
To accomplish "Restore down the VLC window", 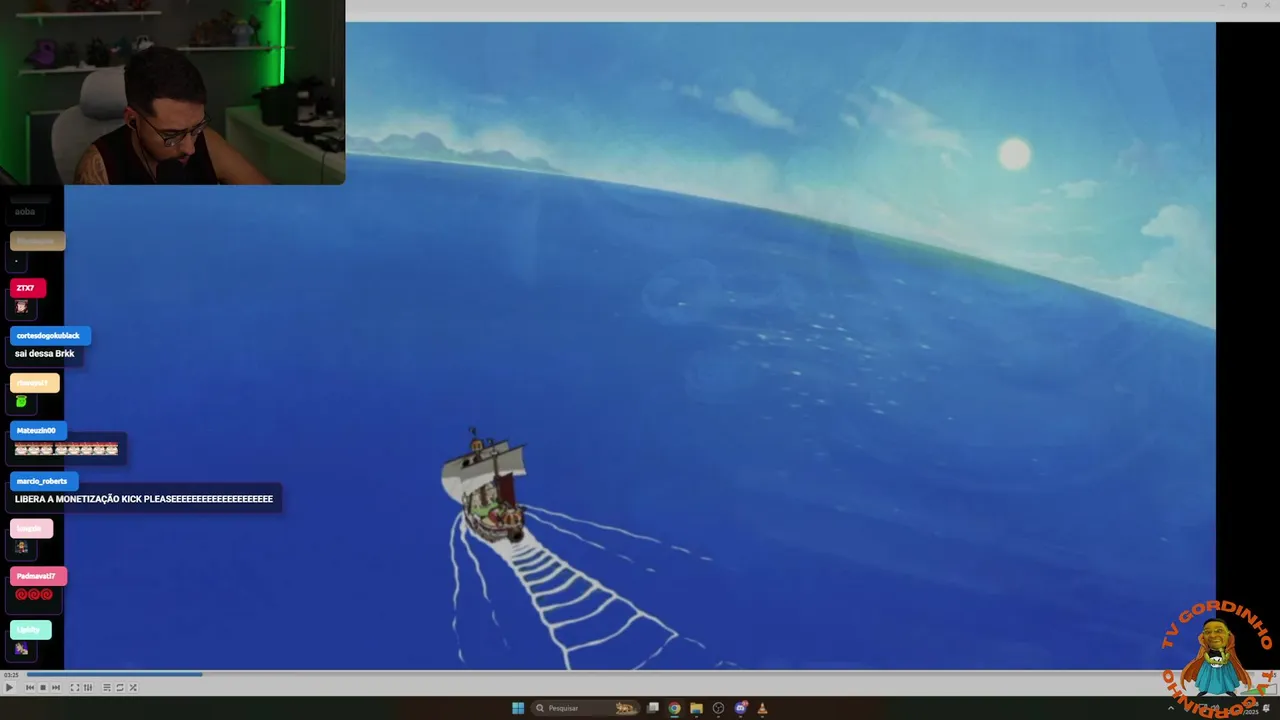I will [x=1244, y=5].
